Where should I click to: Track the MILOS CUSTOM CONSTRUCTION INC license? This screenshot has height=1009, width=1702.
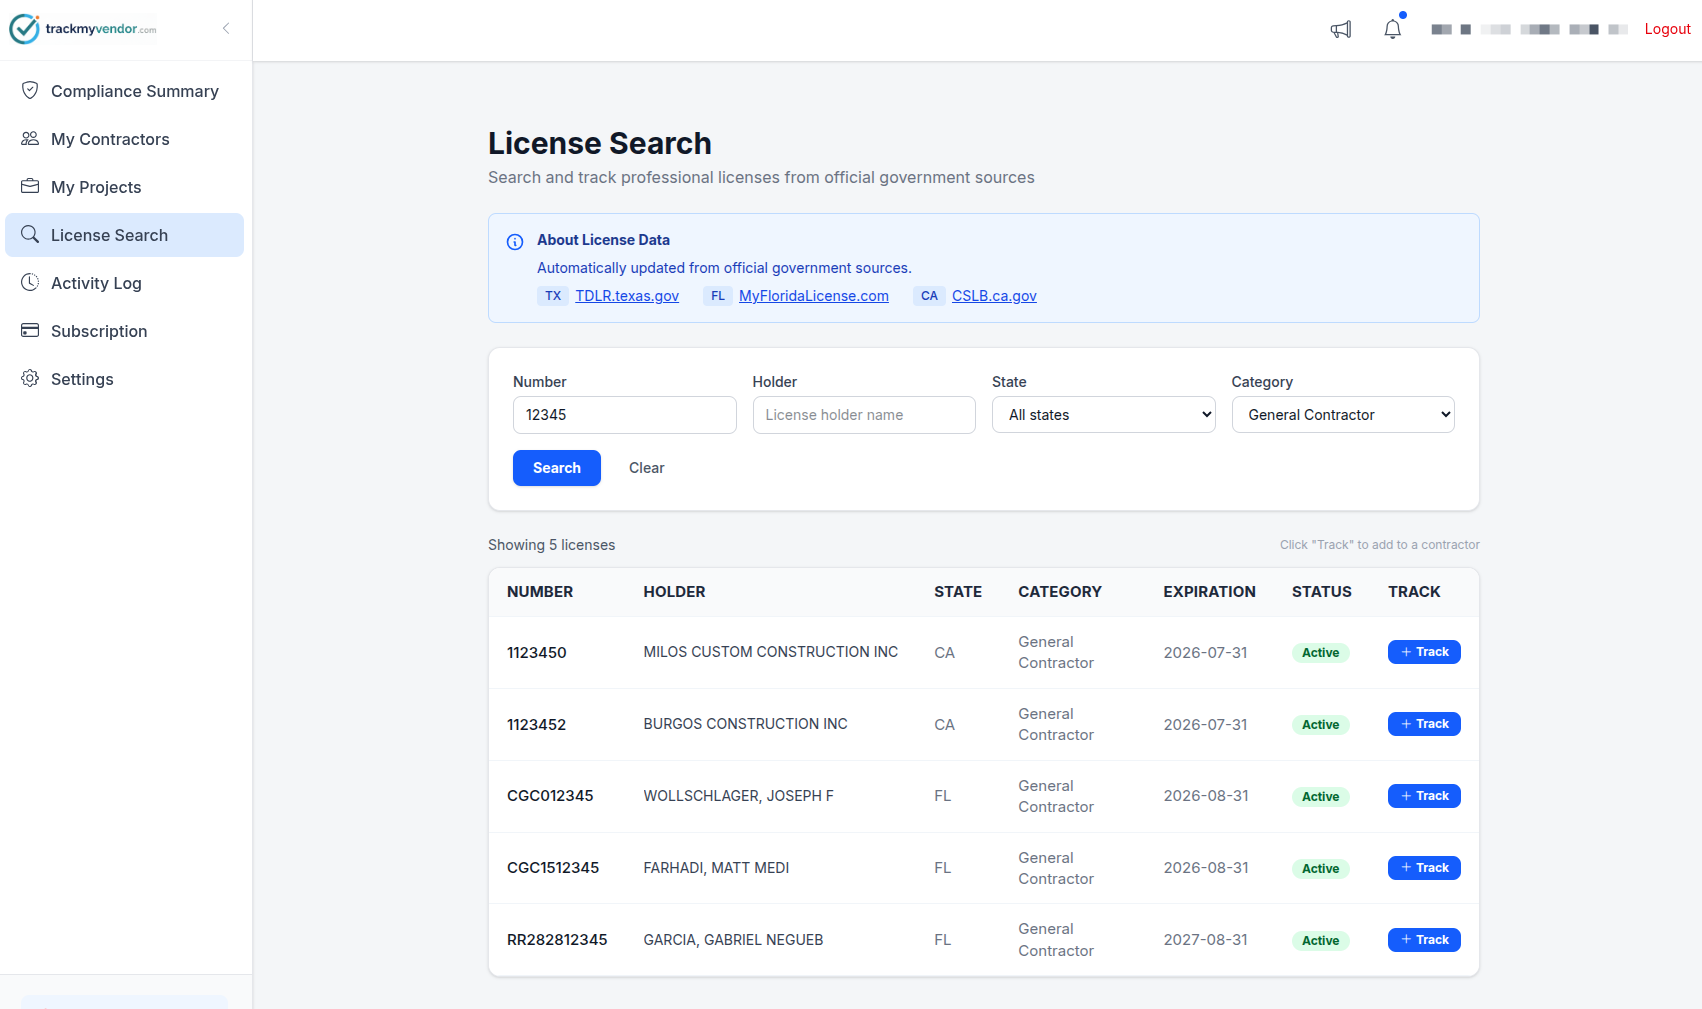tap(1424, 652)
